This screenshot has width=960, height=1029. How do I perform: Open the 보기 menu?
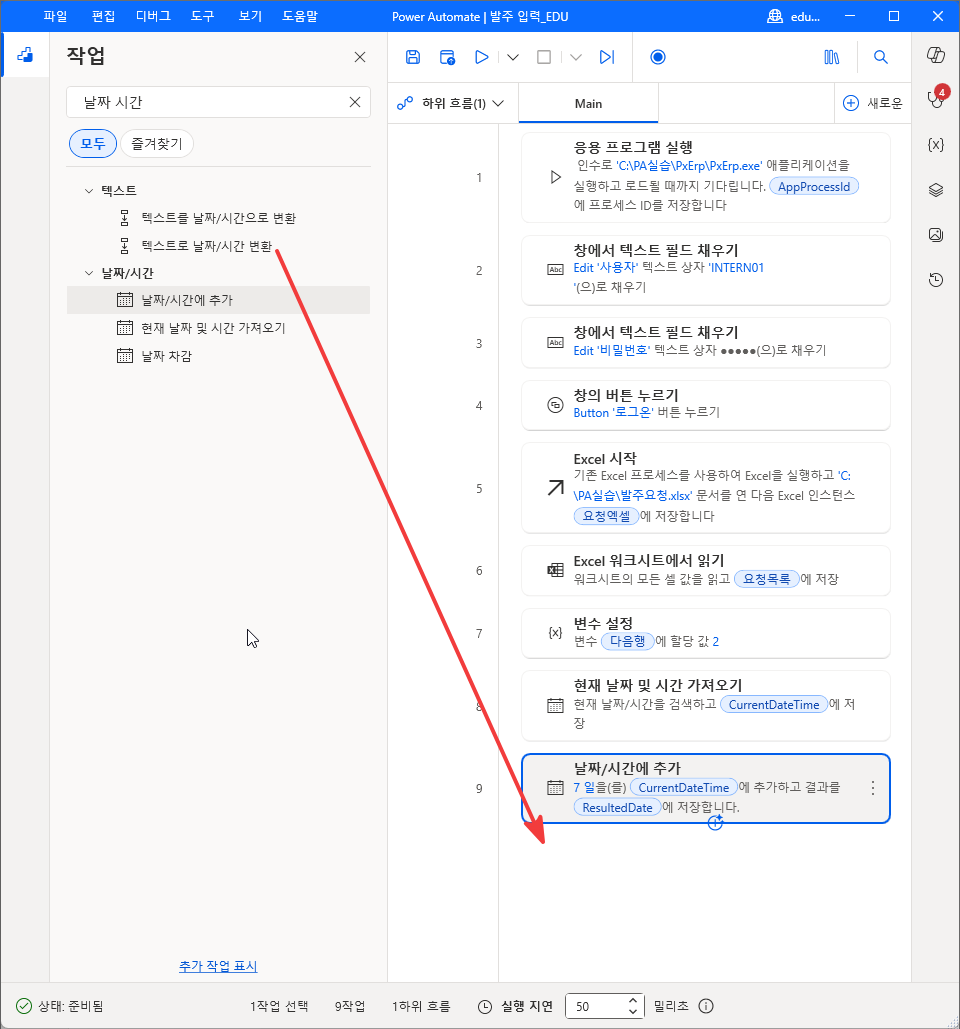click(x=250, y=16)
